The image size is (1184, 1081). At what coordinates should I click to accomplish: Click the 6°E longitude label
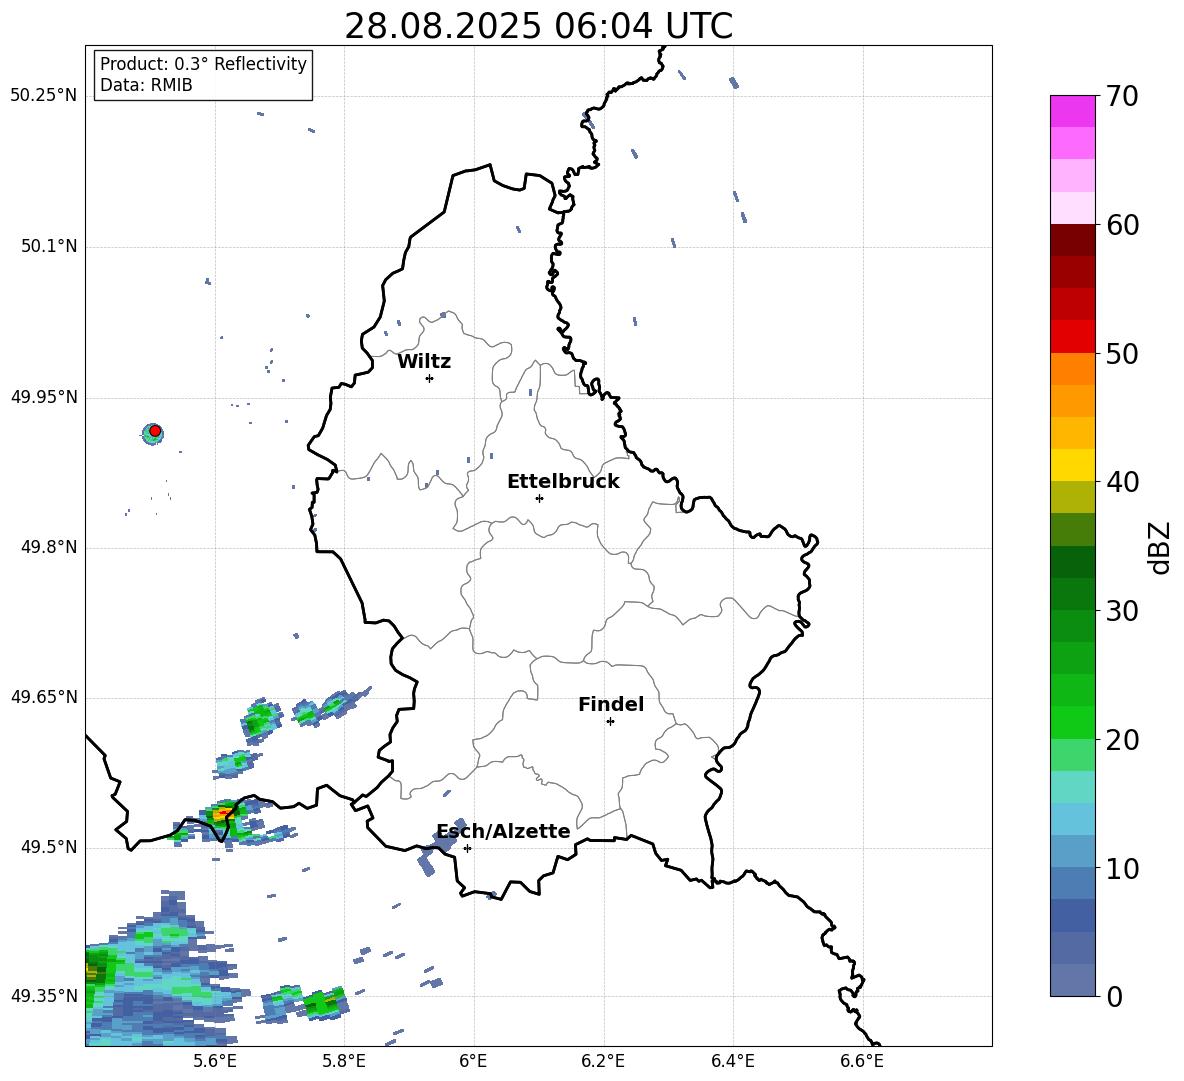point(473,1061)
